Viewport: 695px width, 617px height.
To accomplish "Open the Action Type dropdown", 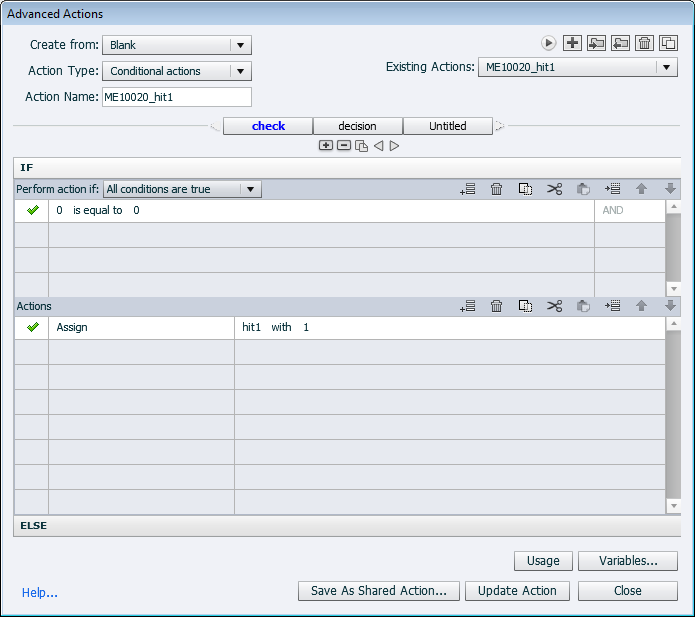I will tap(177, 71).
